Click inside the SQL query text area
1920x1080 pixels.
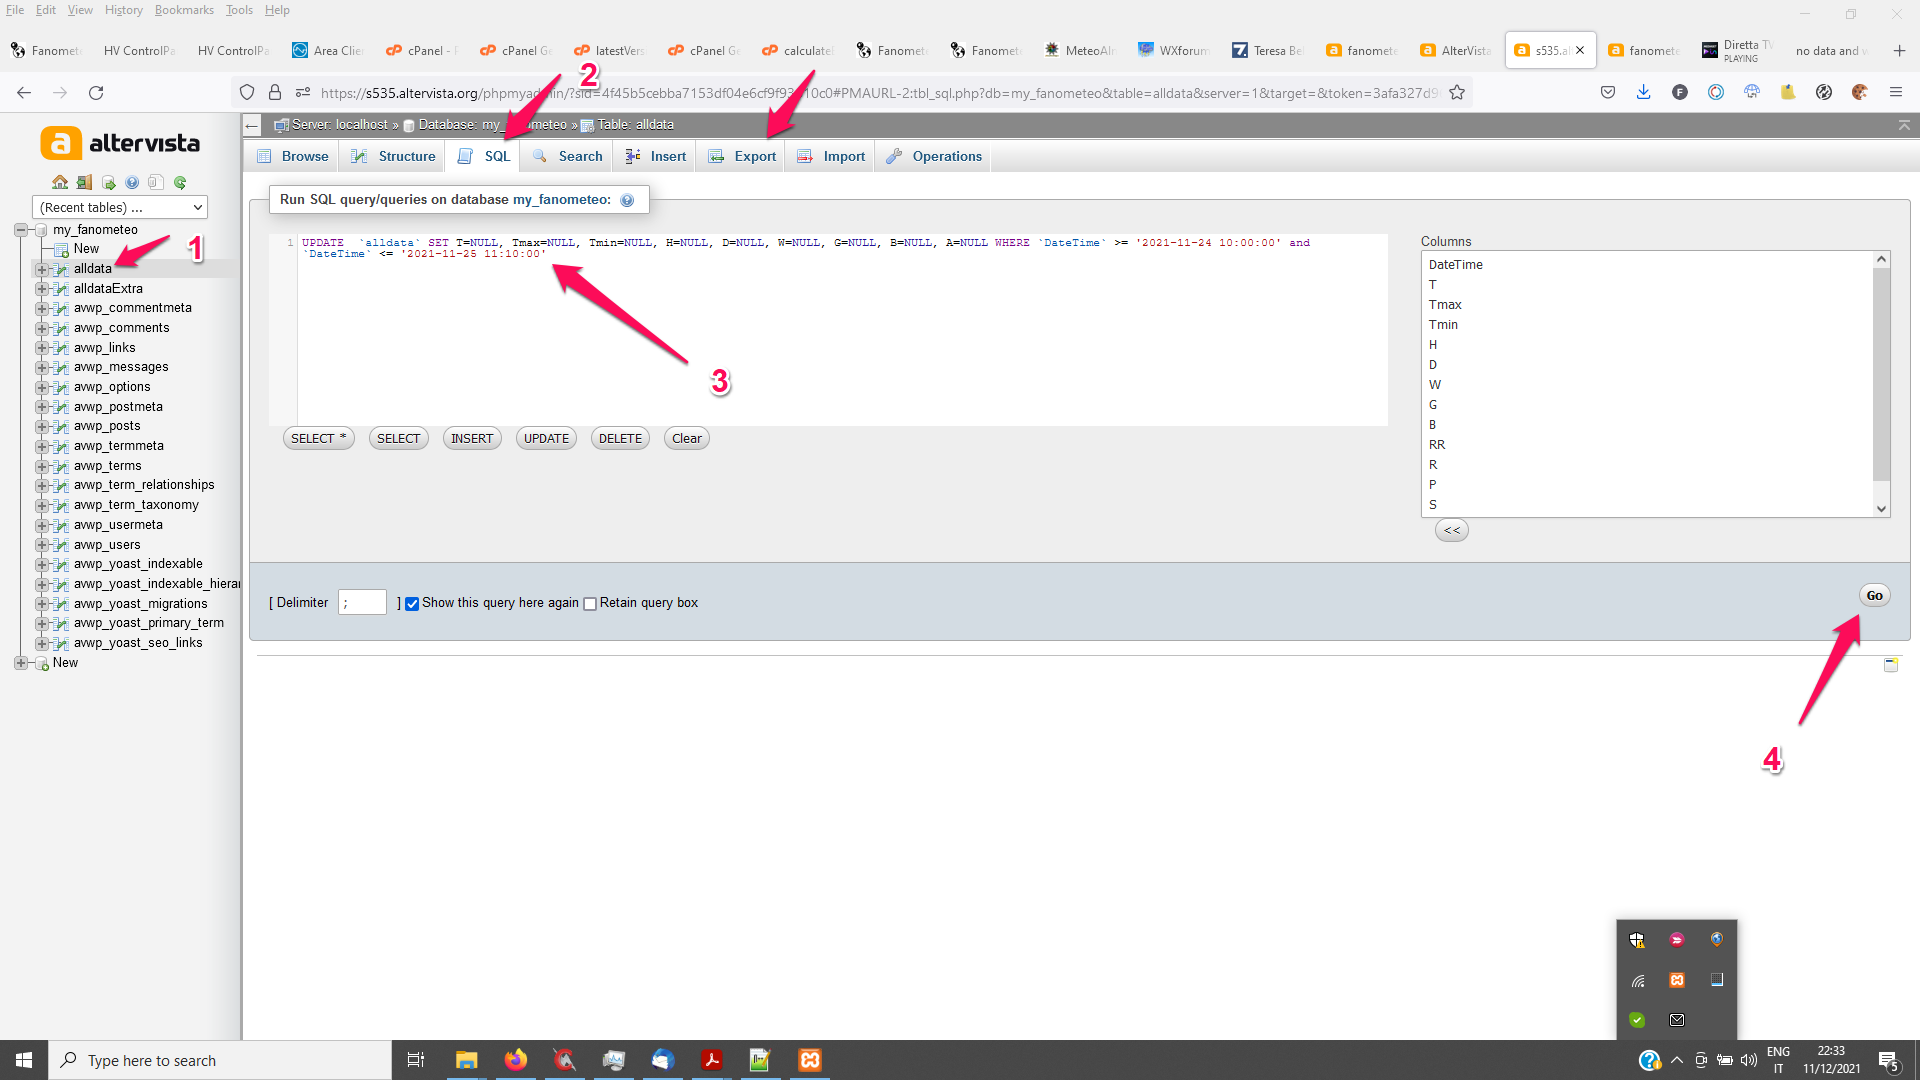(842, 330)
